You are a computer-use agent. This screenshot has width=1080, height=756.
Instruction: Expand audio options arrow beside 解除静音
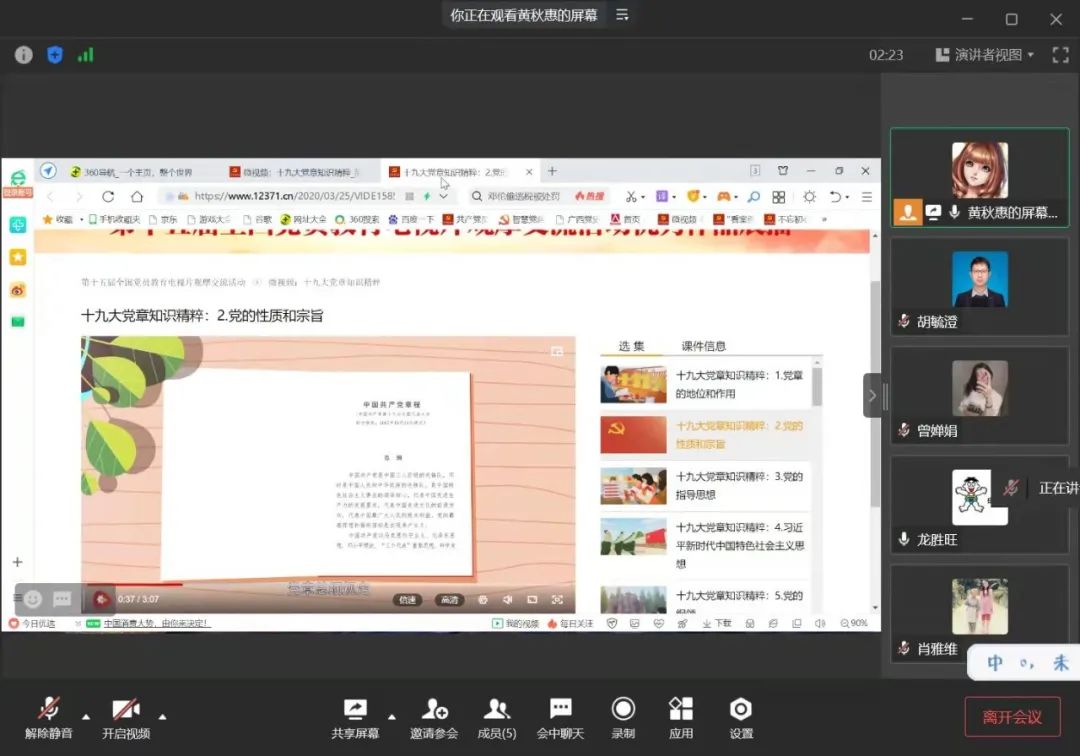click(86, 717)
